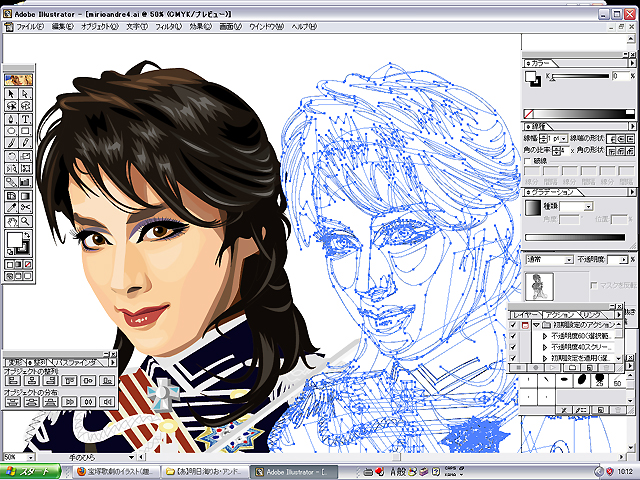Activate the Hand tool
Image resolution: width=640 pixels, height=480 pixels.
[x=11, y=219]
